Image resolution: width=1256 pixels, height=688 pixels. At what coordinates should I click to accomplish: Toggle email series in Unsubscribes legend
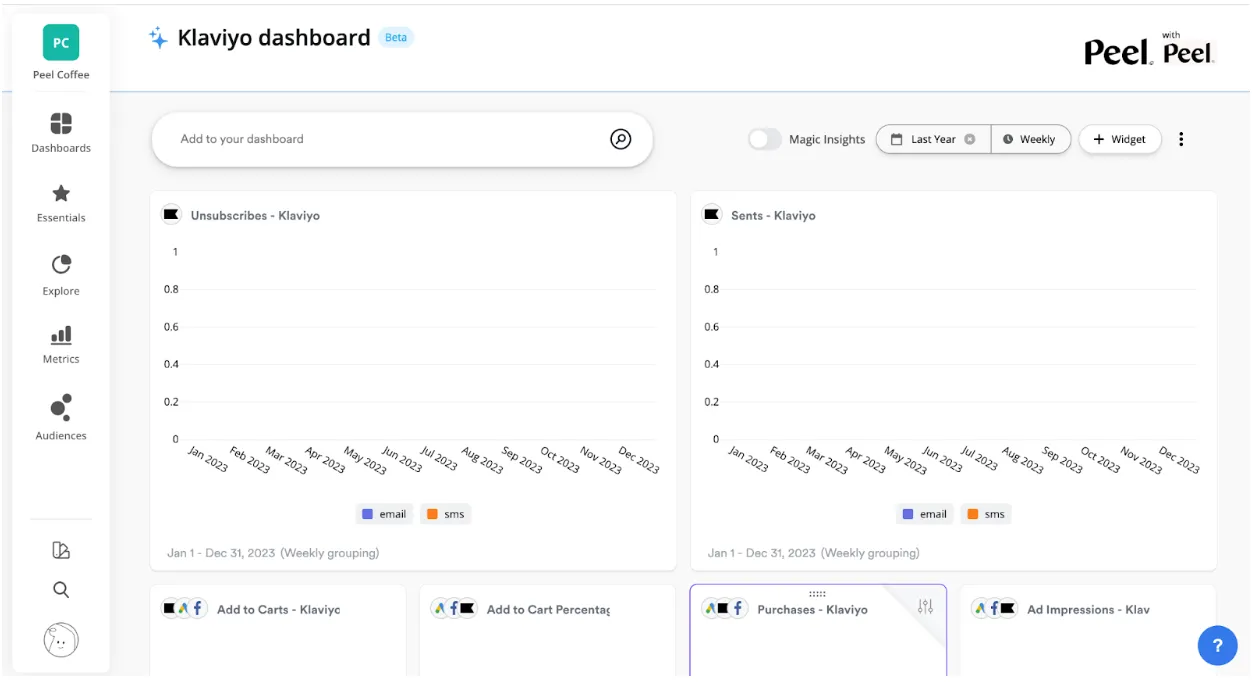[x=384, y=514]
